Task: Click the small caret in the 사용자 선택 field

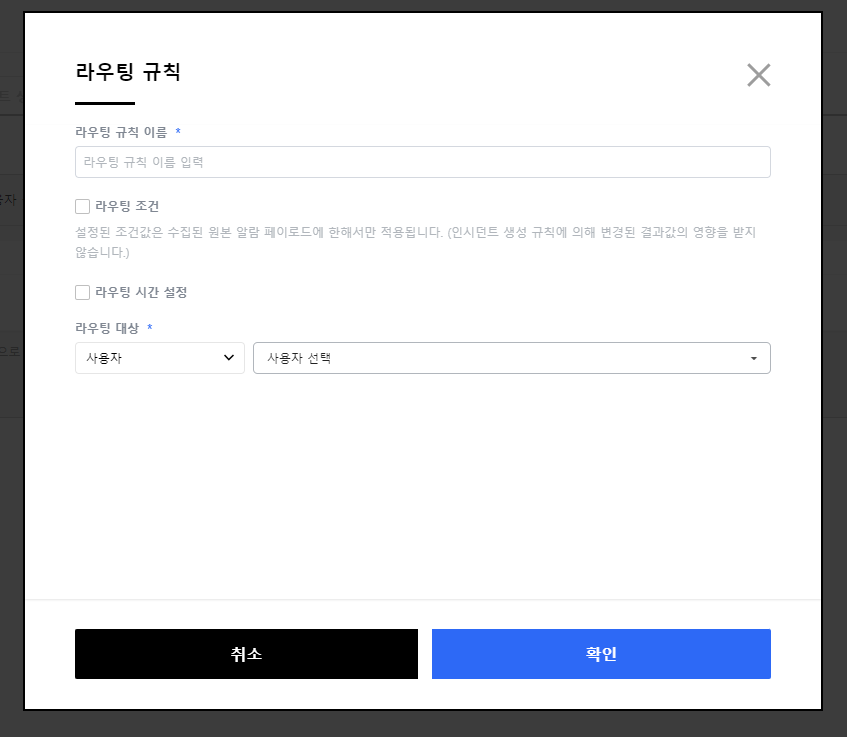Action: coord(753,359)
